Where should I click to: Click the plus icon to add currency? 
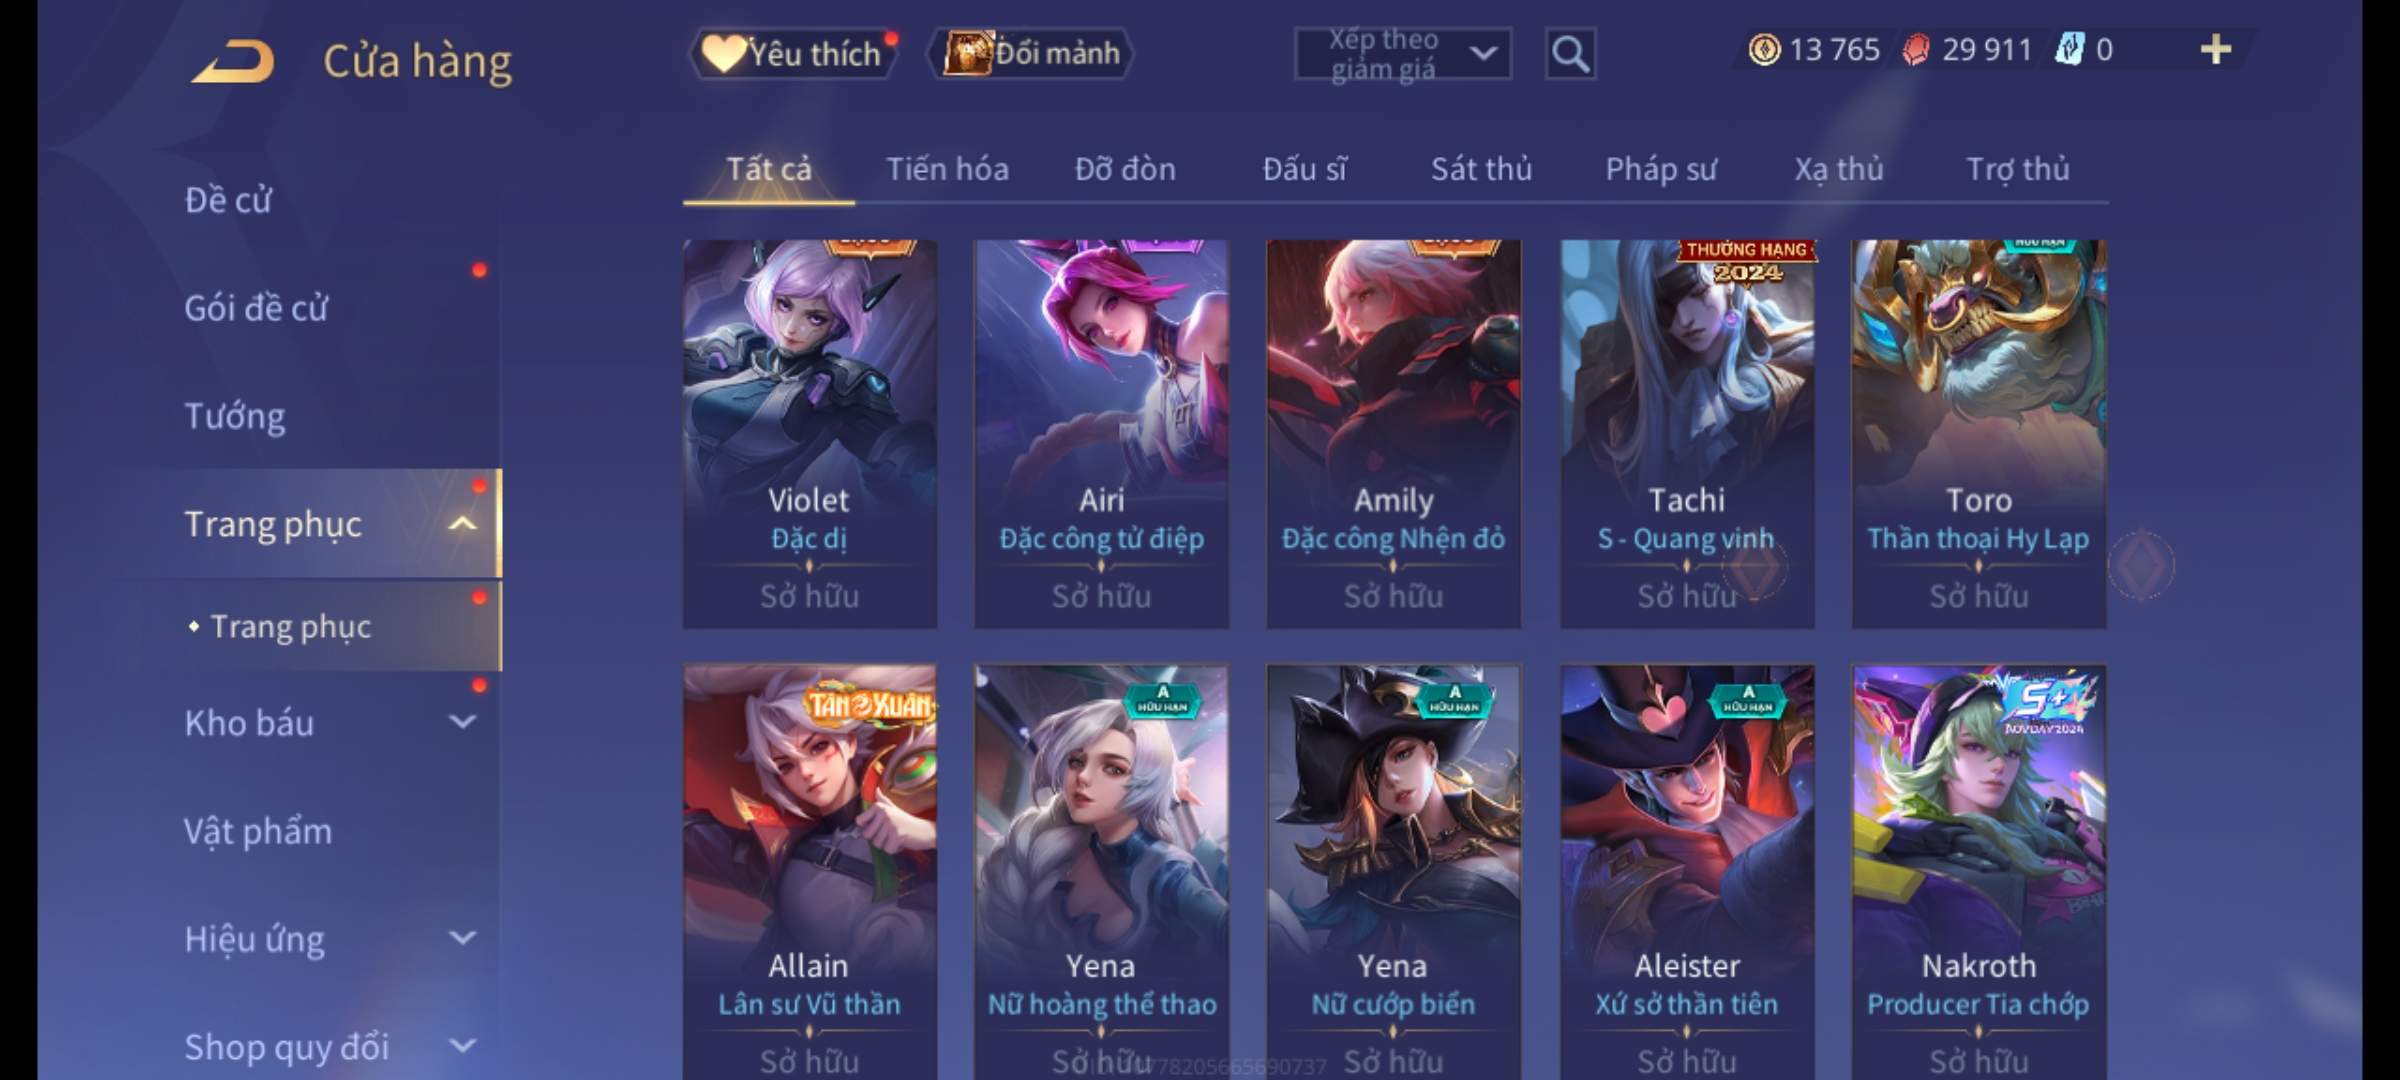2216,49
